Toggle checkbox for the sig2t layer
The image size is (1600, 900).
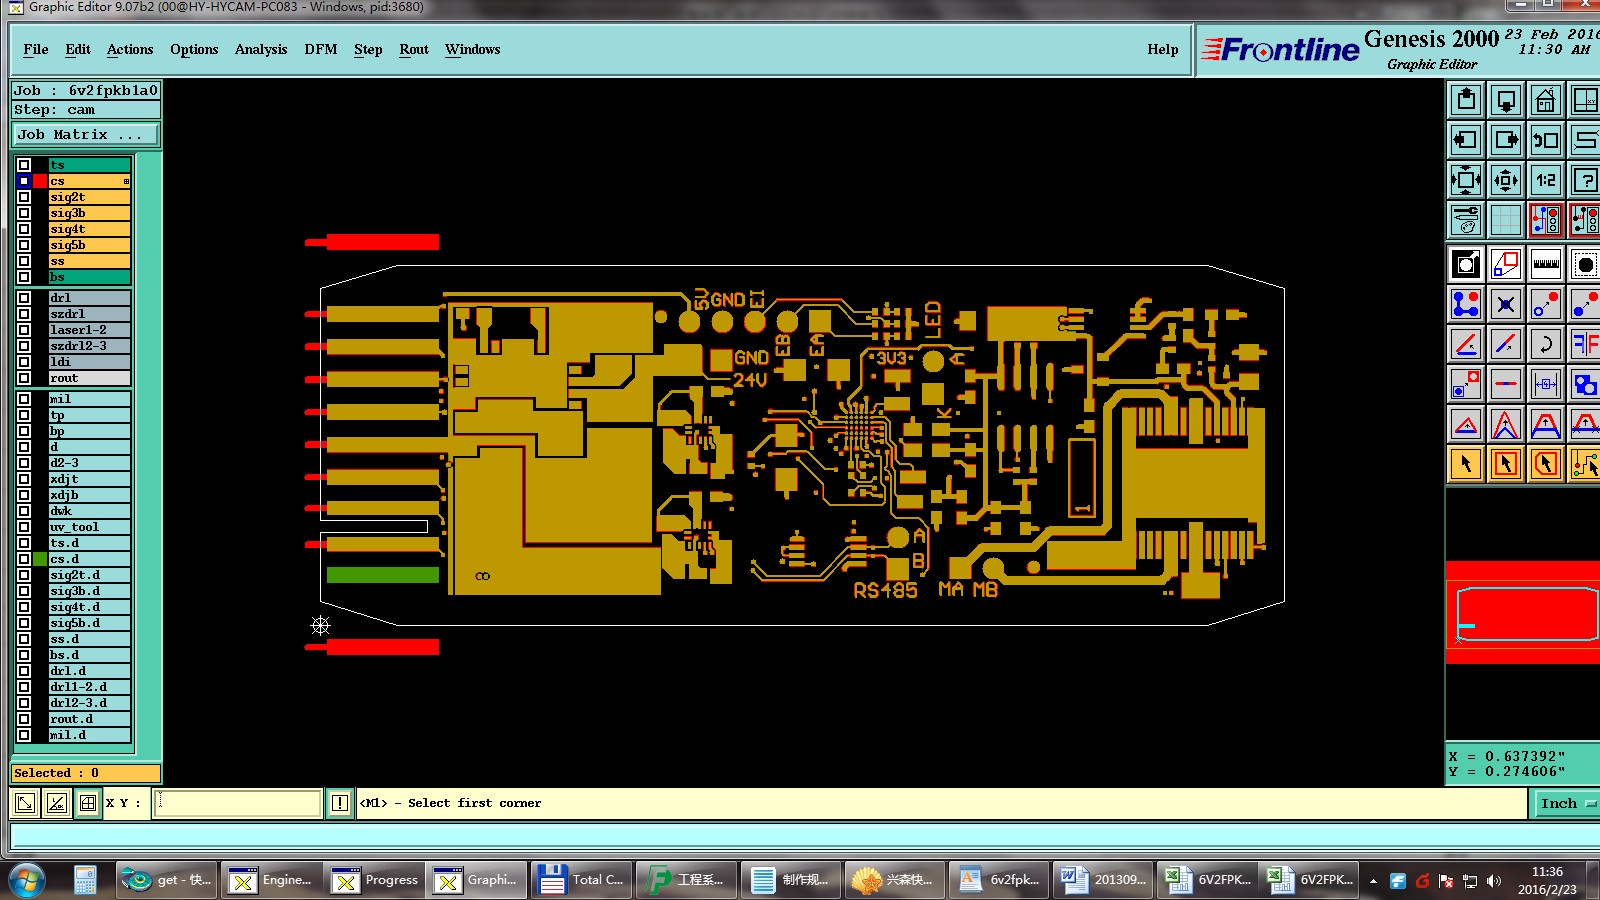click(x=24, y=197)
